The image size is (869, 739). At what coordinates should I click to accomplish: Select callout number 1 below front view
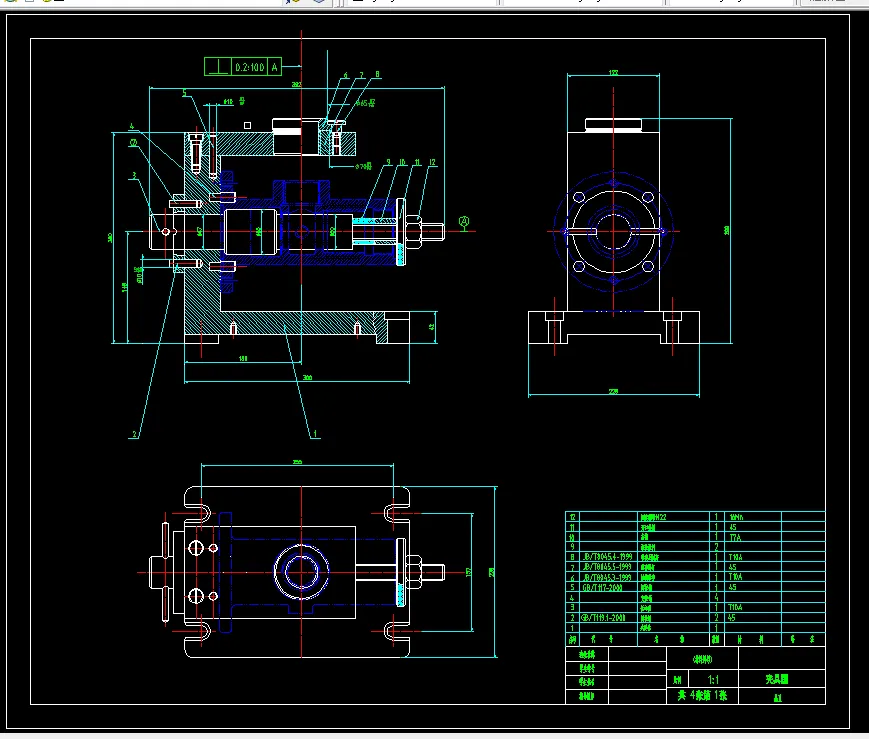315,434
